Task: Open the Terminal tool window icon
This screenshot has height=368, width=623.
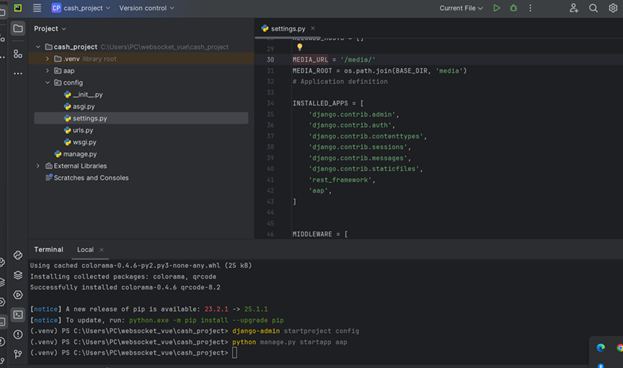Action: 18,315
